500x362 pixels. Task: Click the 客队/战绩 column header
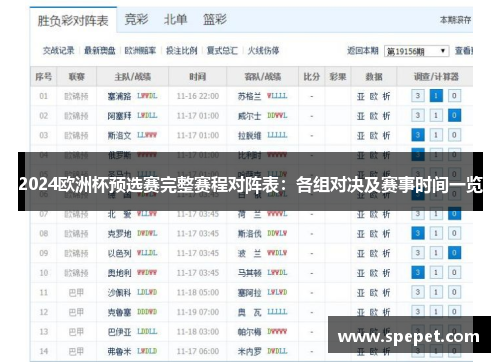263,77
